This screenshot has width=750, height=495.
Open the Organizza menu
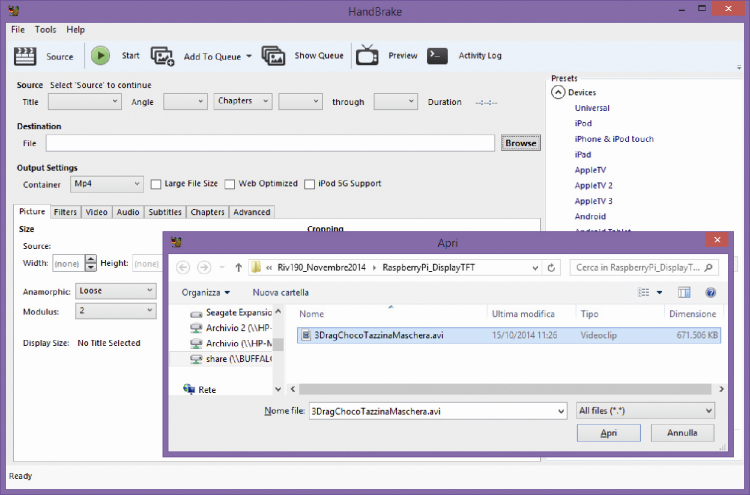click(206, 292)
